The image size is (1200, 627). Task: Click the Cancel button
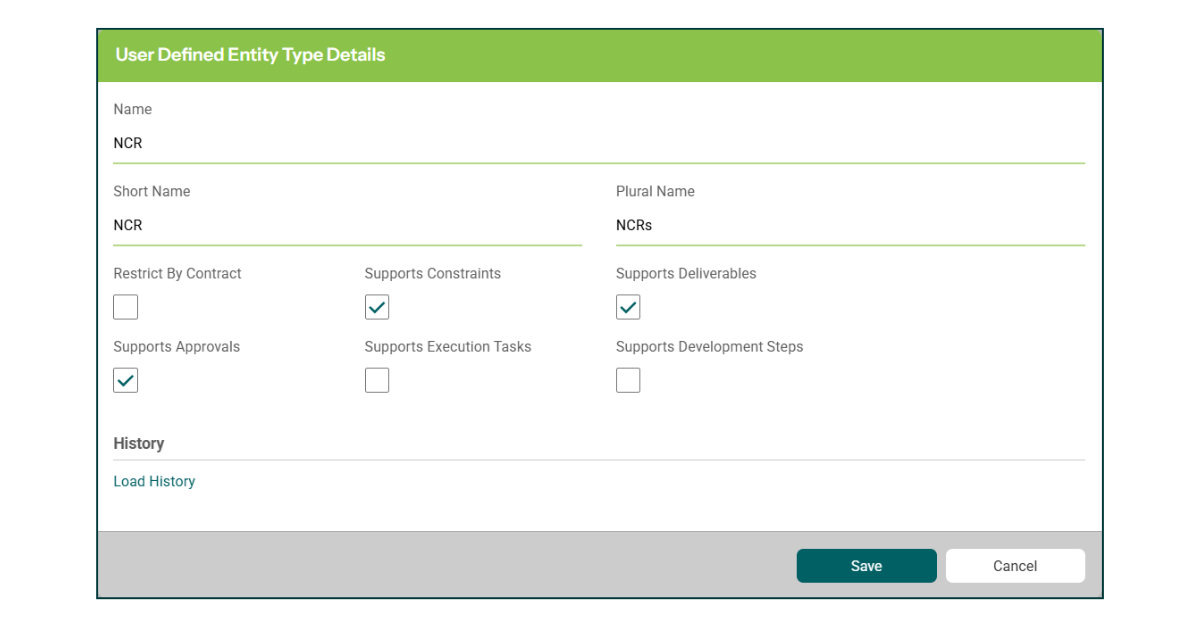[x=1015, y=566]
